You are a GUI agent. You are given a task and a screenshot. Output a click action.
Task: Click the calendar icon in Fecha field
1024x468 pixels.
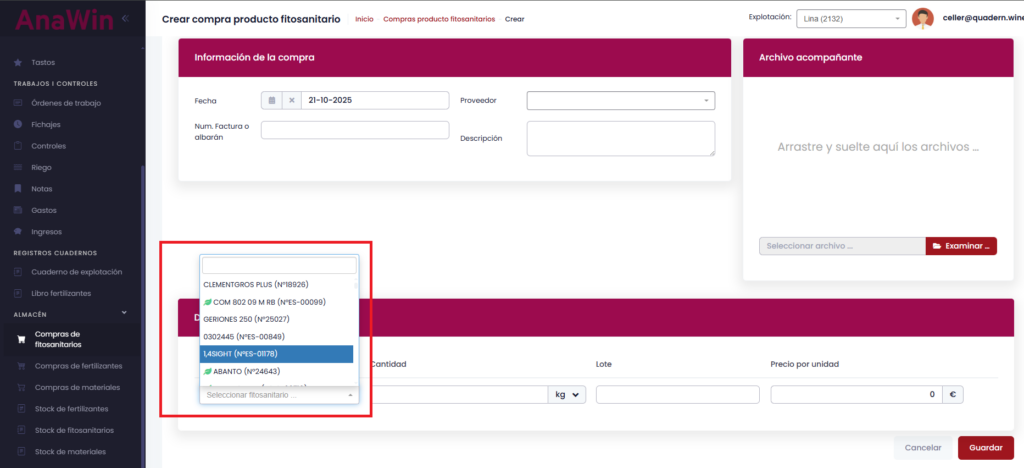(x=271, y=101)
